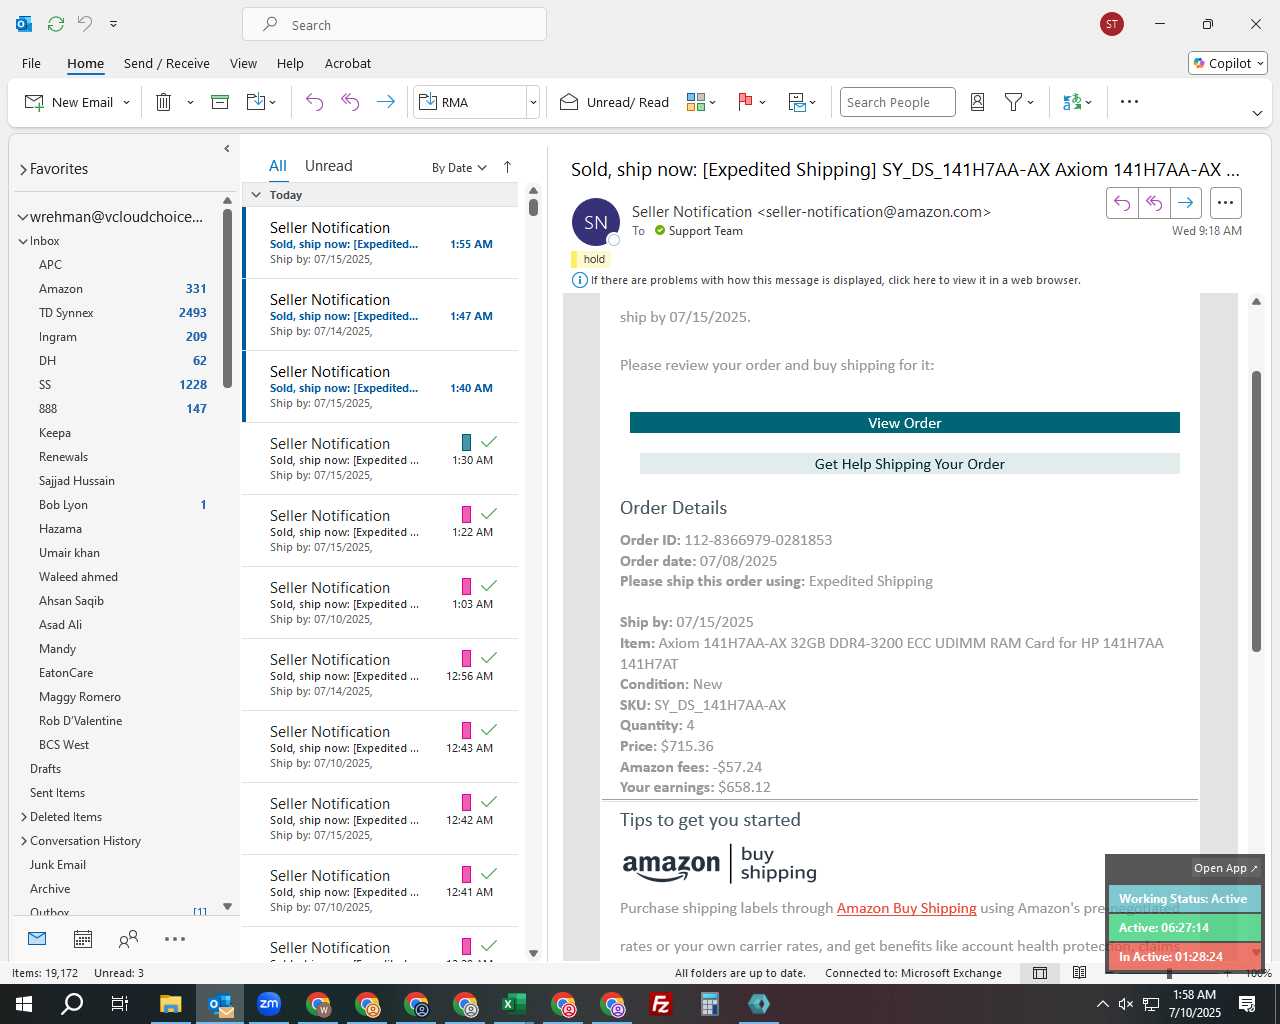Click Reading view icon in status bar

[x=1080, y=973]
